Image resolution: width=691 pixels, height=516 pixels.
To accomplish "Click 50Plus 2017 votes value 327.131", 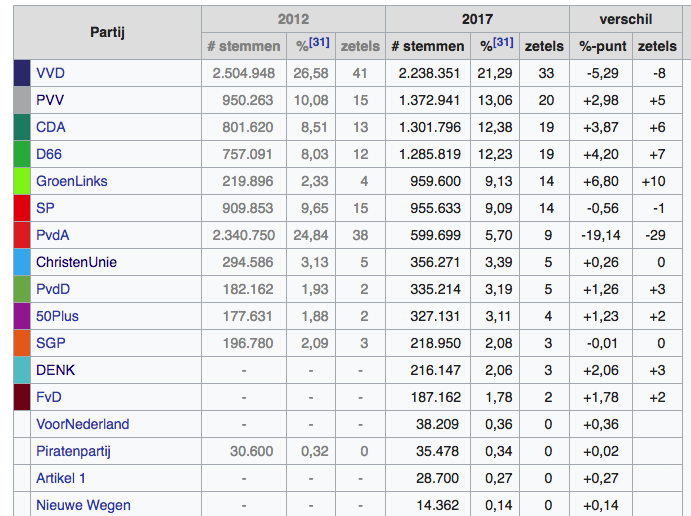I will click(435, 316).
